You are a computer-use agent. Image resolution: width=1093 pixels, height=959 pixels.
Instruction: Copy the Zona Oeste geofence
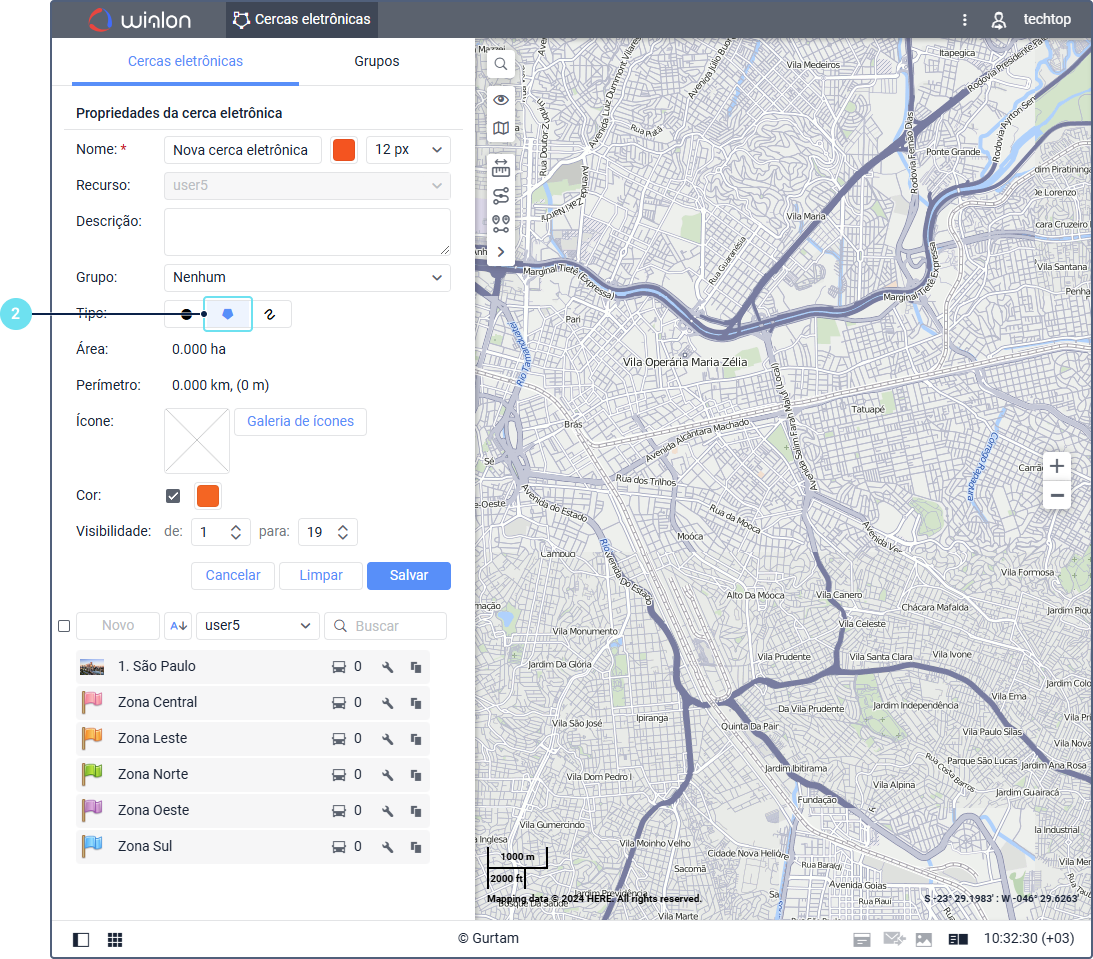coord(416,811)
